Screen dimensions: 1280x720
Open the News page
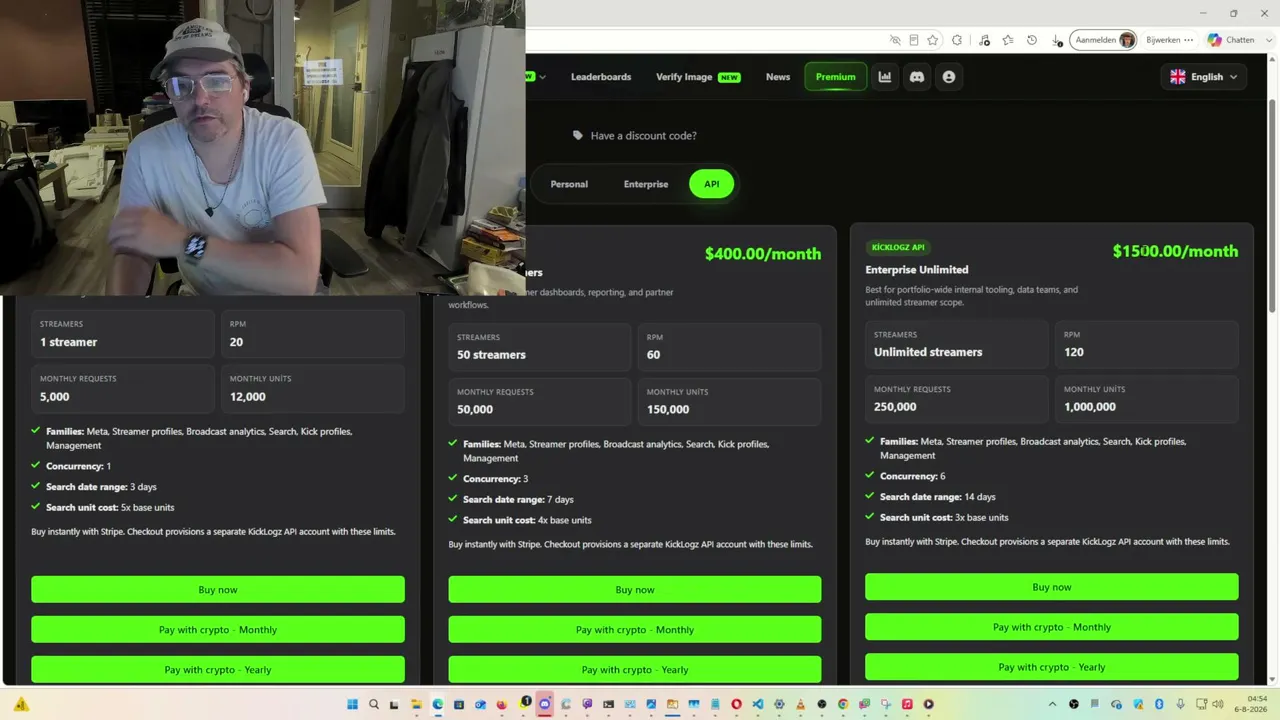(778, 77)
